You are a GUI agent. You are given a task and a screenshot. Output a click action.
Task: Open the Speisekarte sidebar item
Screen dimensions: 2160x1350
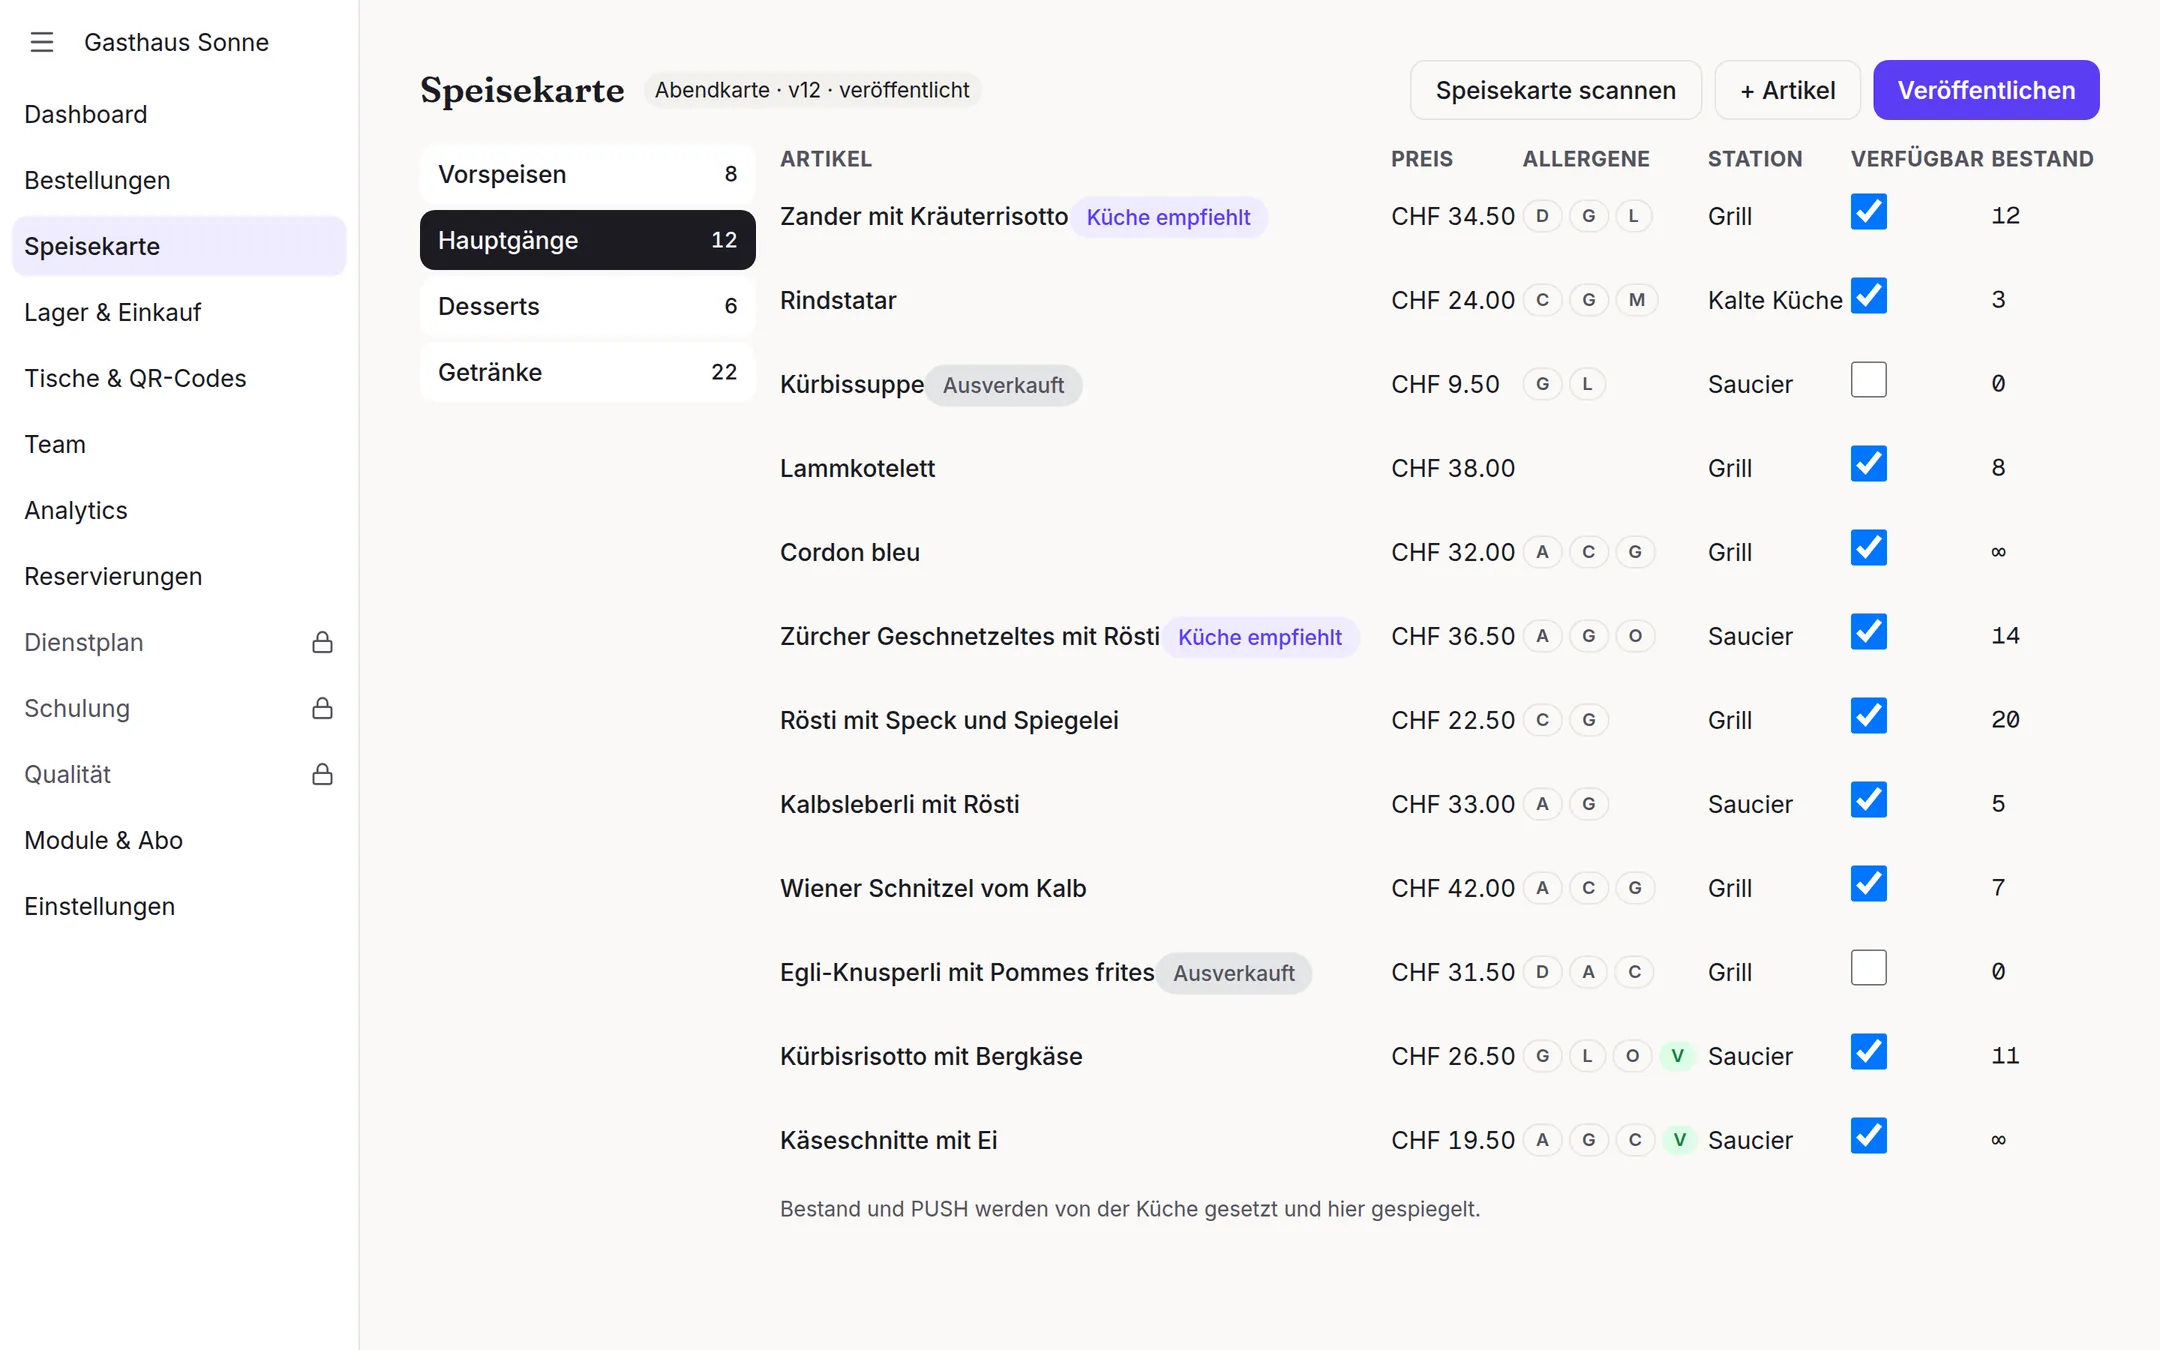[179, 246]
